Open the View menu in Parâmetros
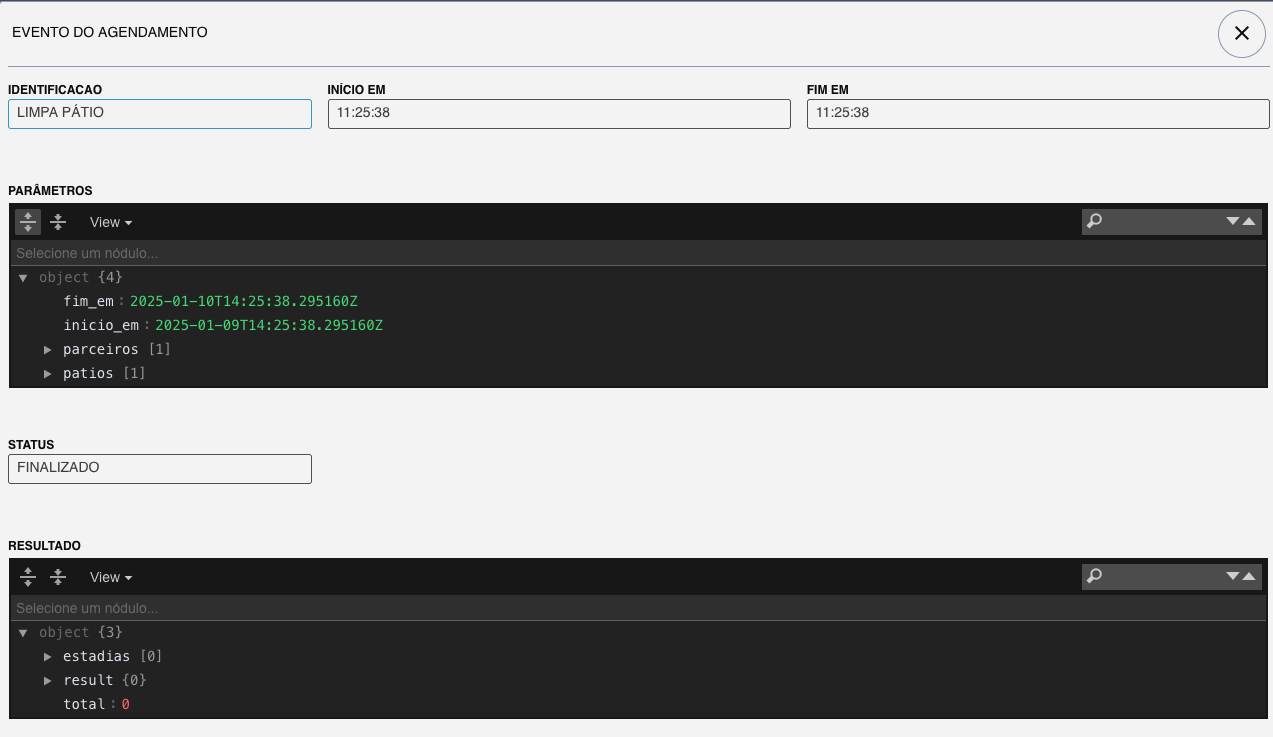Screen dimensions: 1273x737 (110, 222)
